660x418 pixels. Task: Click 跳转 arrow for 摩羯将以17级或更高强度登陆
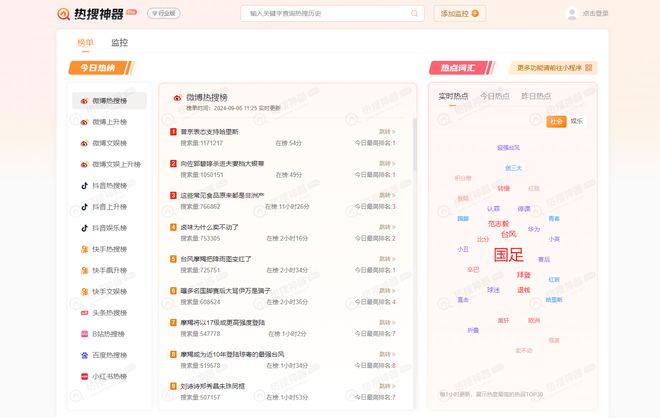387,322
